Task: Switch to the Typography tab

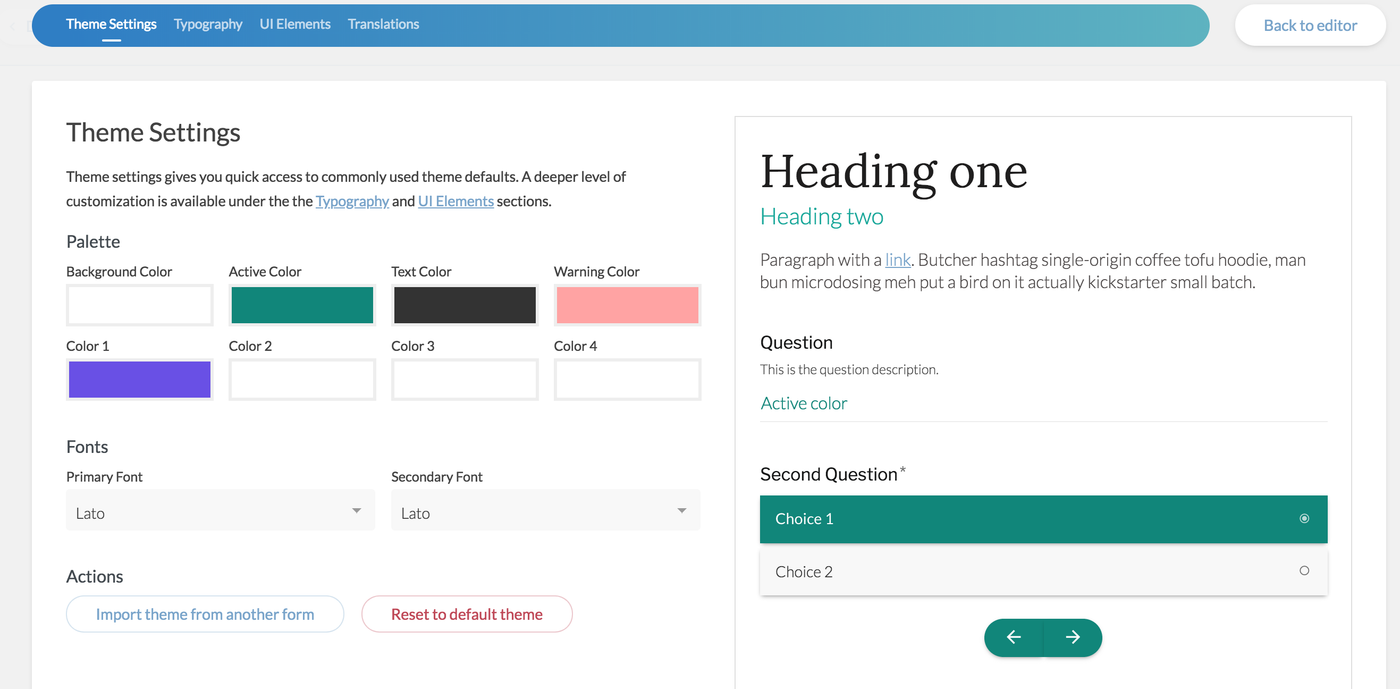Action: point(207,24)
